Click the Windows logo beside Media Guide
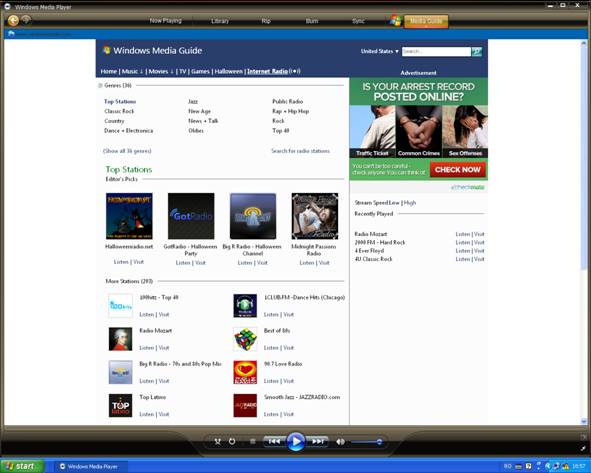 (x=395, y=21)
